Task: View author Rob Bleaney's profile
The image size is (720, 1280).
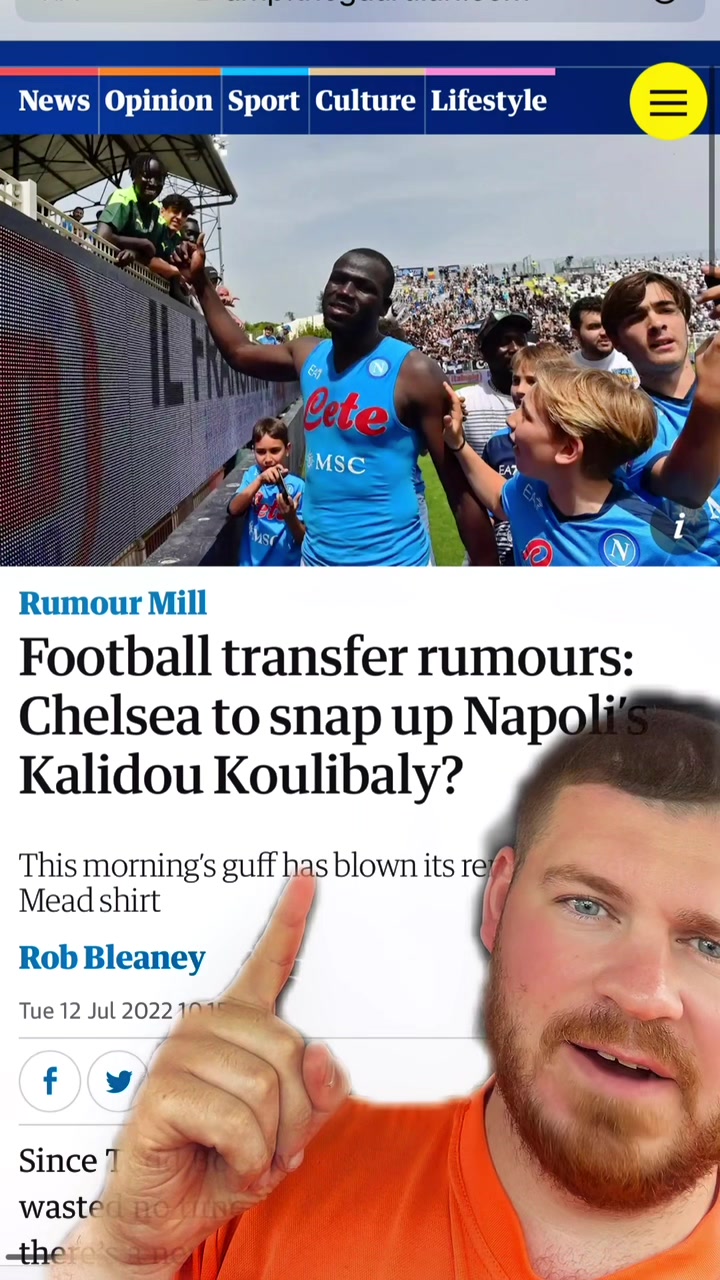Action: pos(112,957)
